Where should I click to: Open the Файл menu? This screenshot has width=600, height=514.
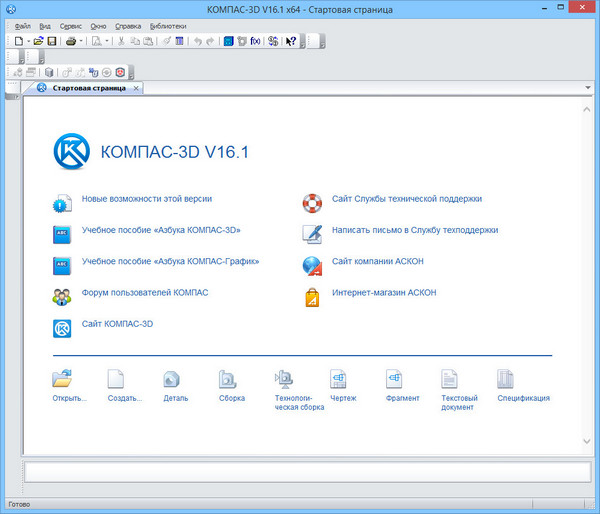(23, 25)
